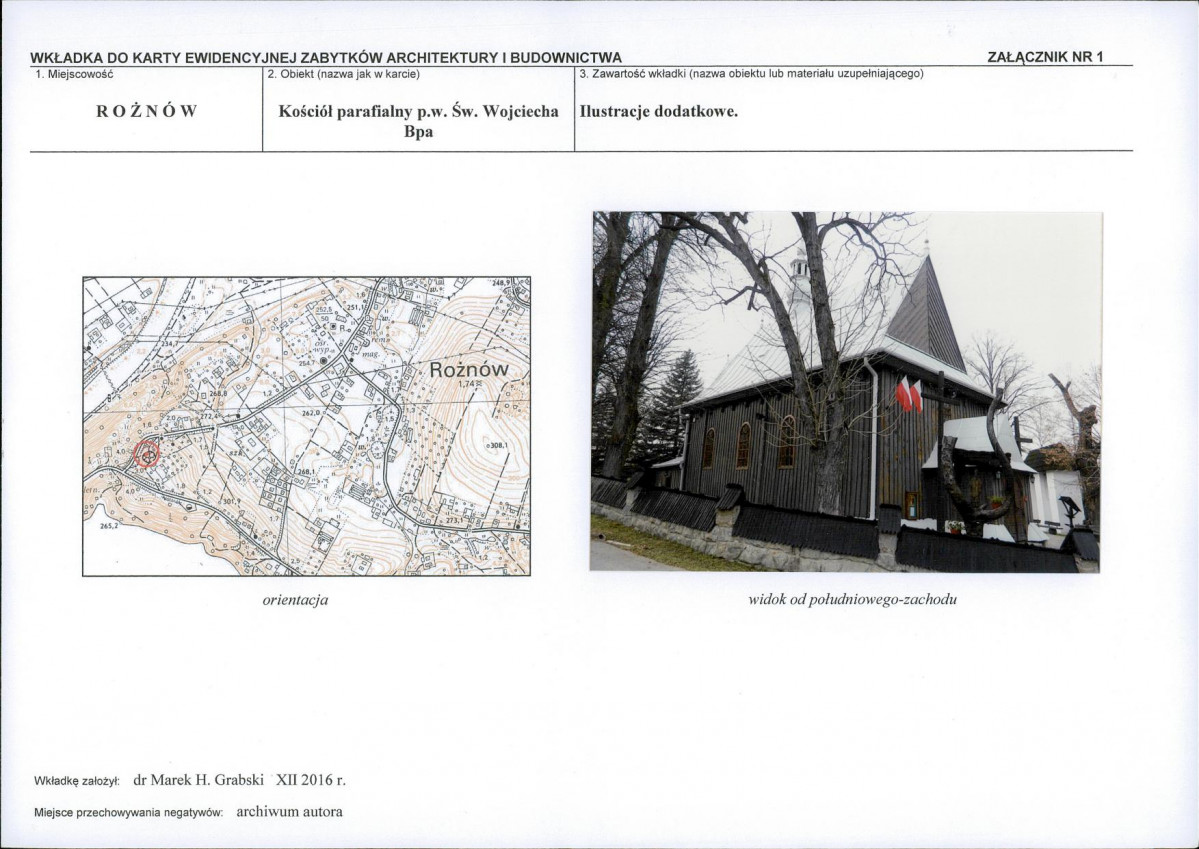
Task: Select the author name 'dr Marek H. Grabski'
Action: click(x=198, y=780)
